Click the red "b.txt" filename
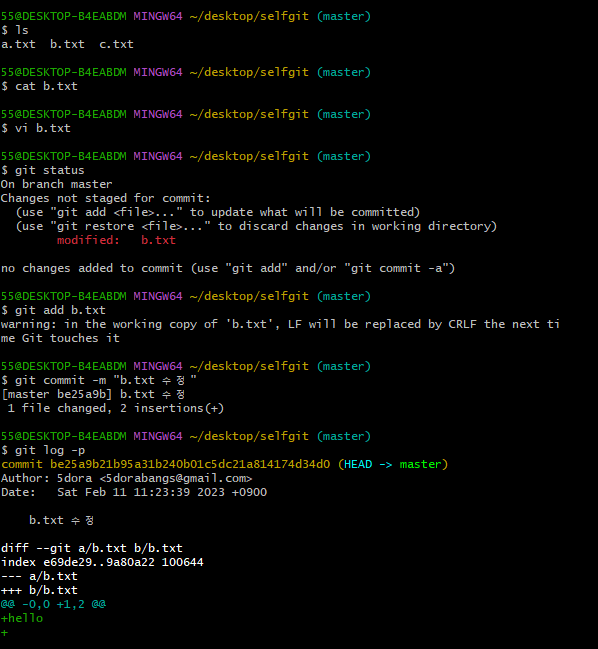This screenshot has width=598, height=649. (159, 240)
